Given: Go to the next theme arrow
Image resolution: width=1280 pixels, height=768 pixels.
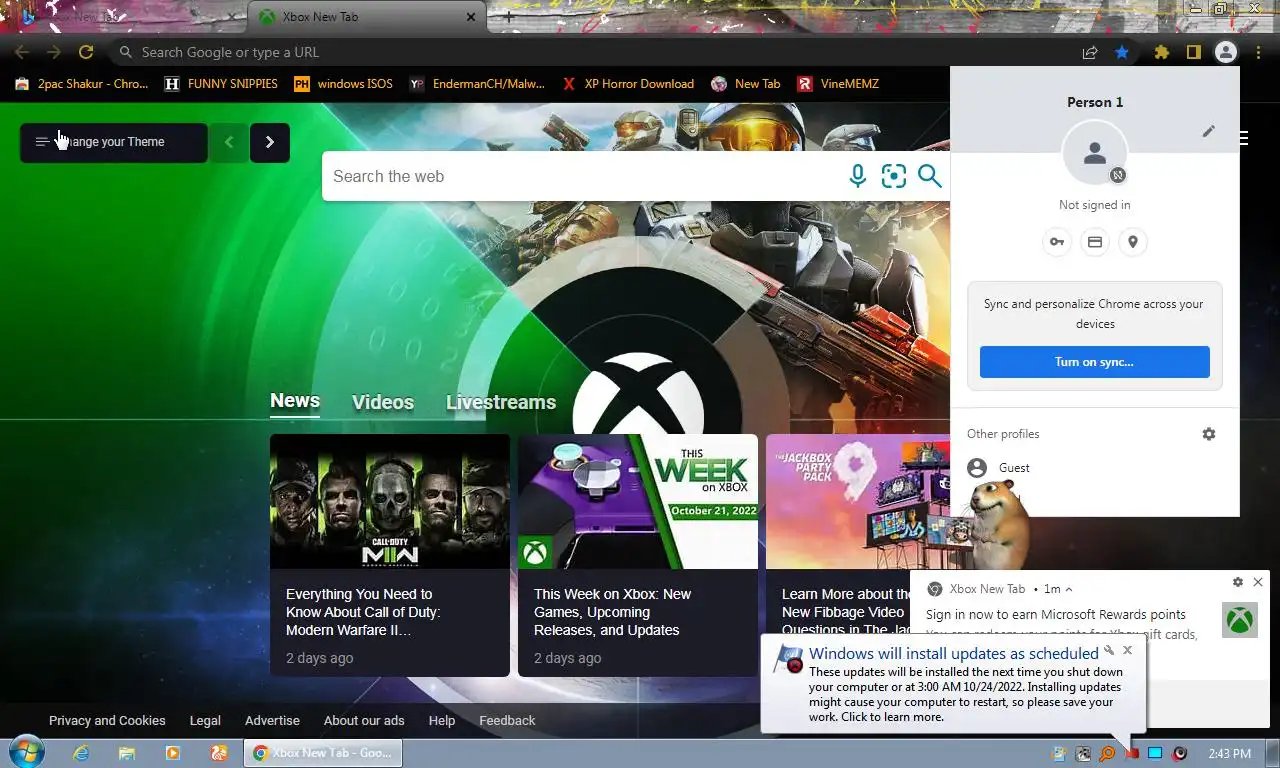Looking at the screenshot, I should pyautogui.click(x=270, y=142).
